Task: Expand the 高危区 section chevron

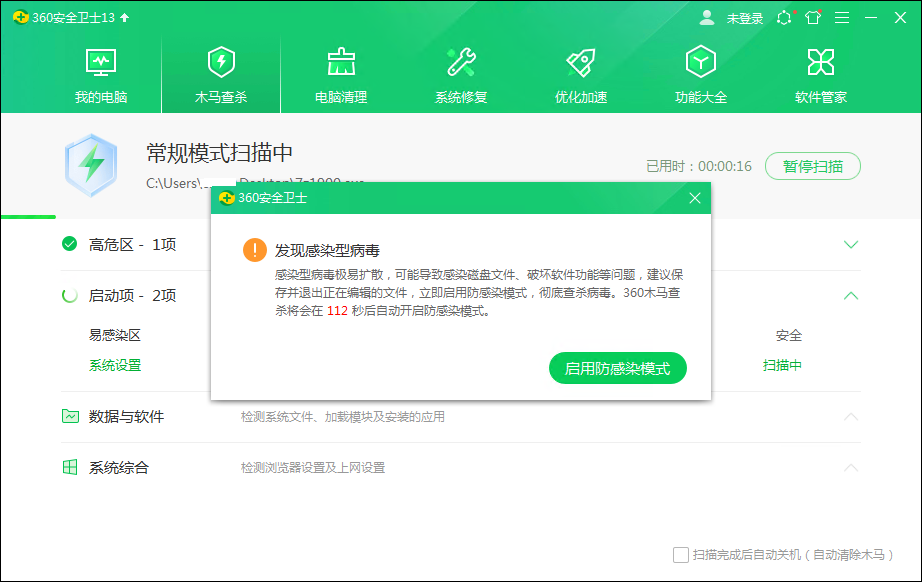Action: 851,243
